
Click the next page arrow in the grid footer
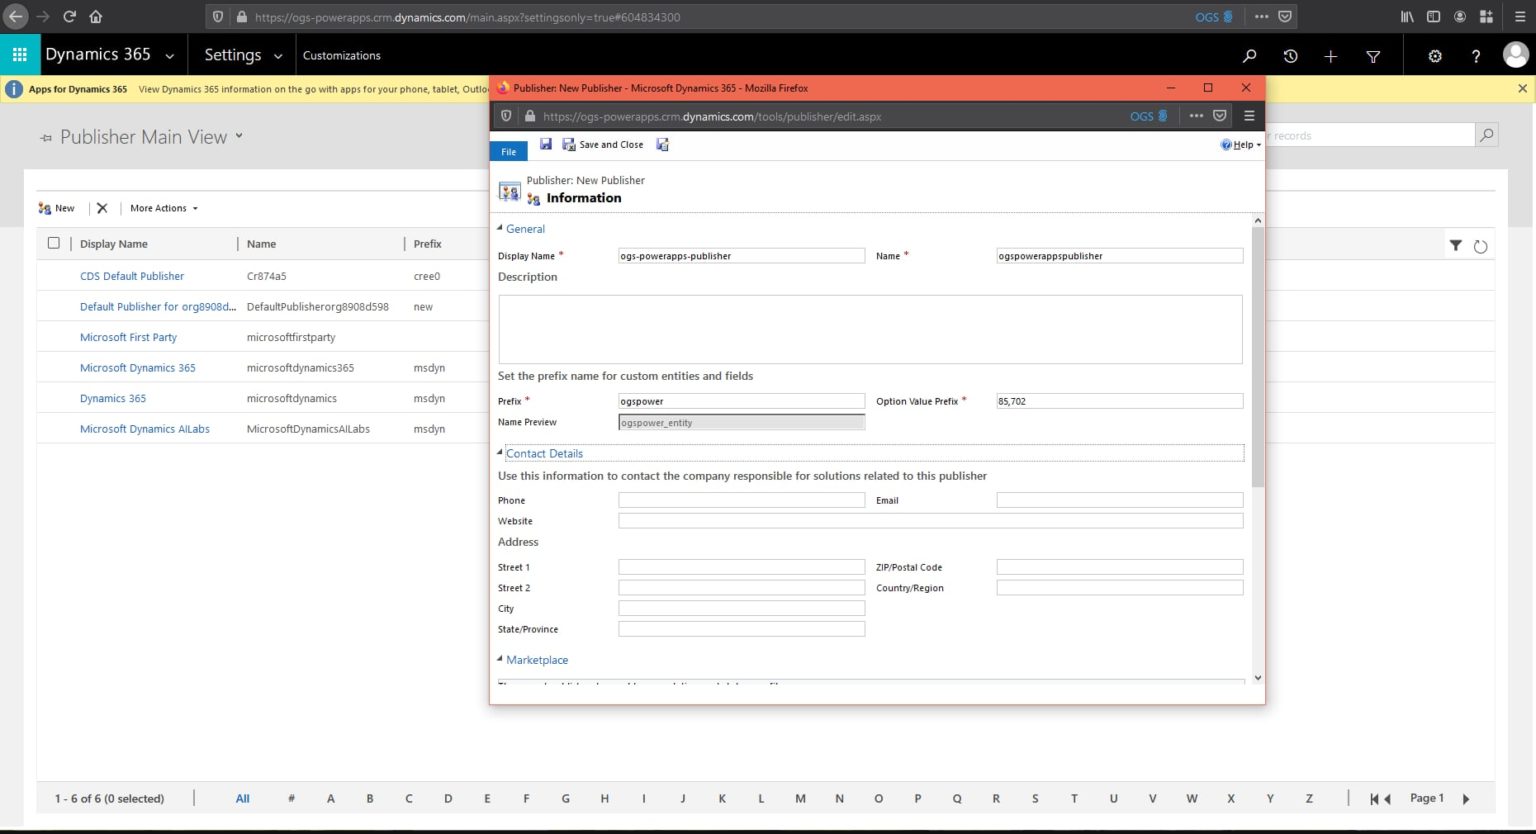[x=1465, y=798]
